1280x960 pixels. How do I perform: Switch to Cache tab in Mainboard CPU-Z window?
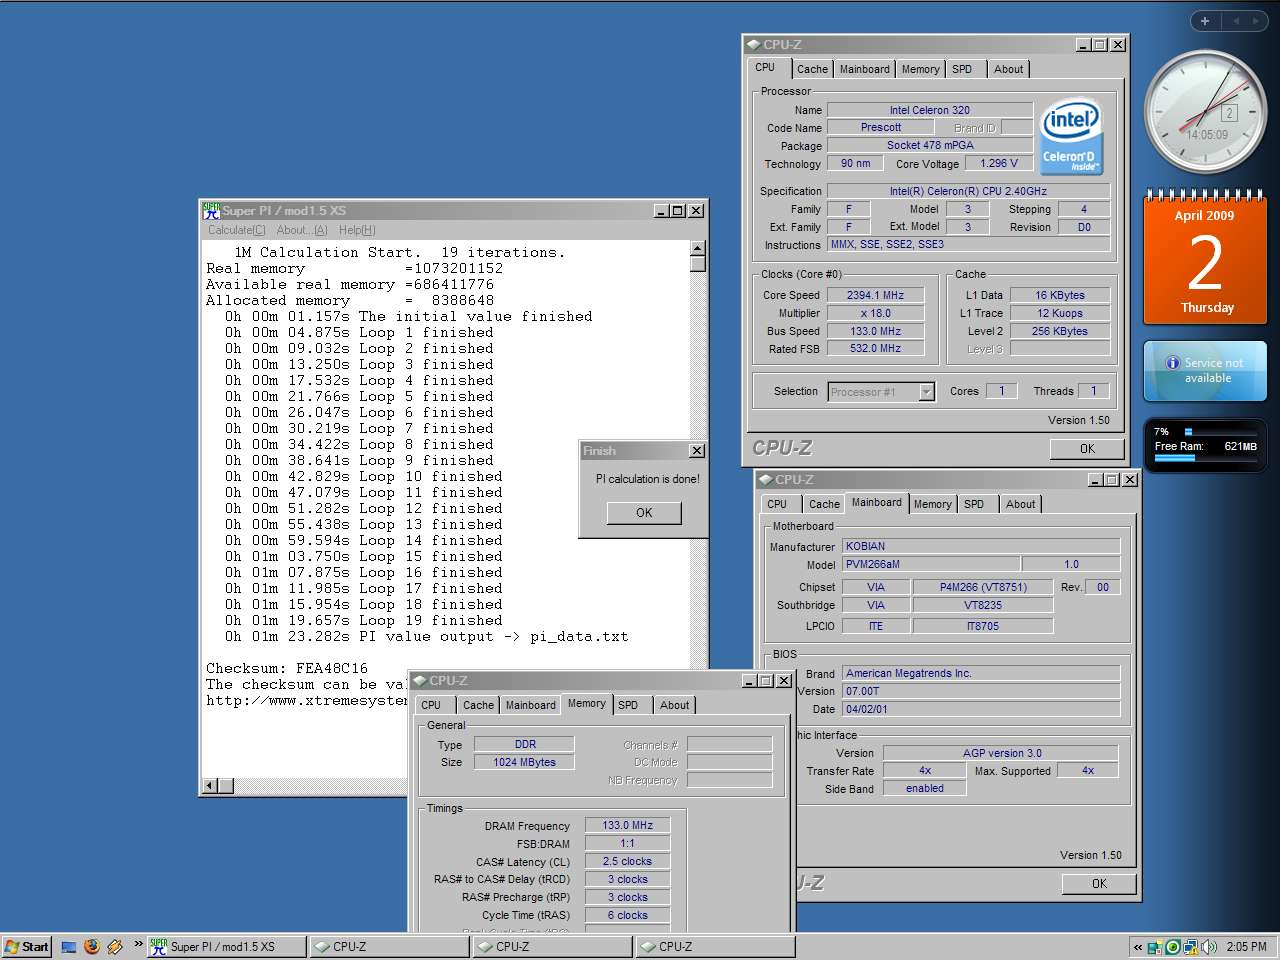pyautogui.click(x=824, y=504)
